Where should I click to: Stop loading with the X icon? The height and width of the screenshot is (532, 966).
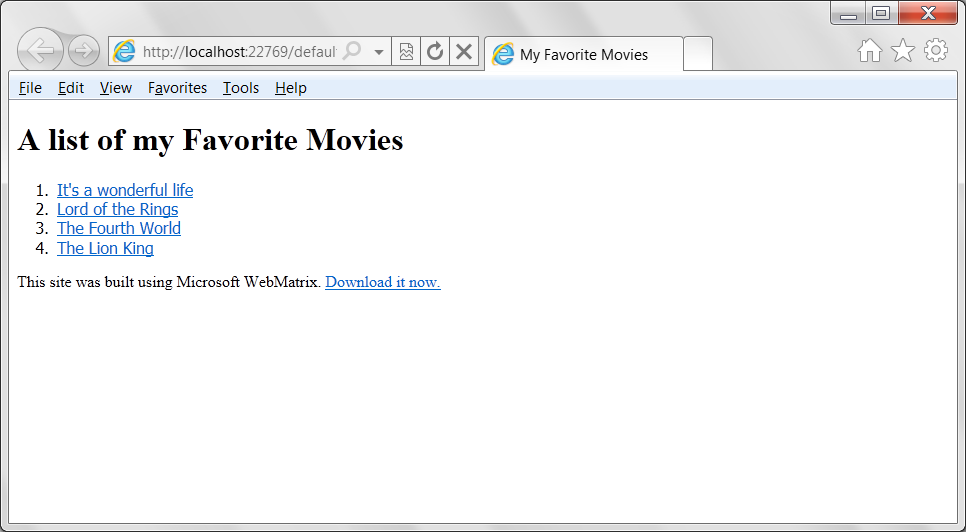[464, 52]
